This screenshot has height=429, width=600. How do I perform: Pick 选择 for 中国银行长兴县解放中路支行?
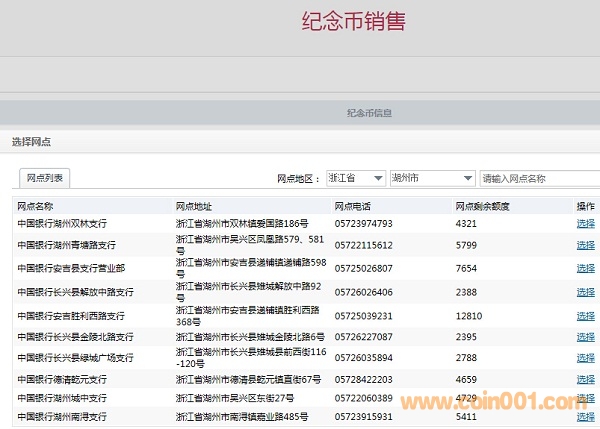click(585, 292)
